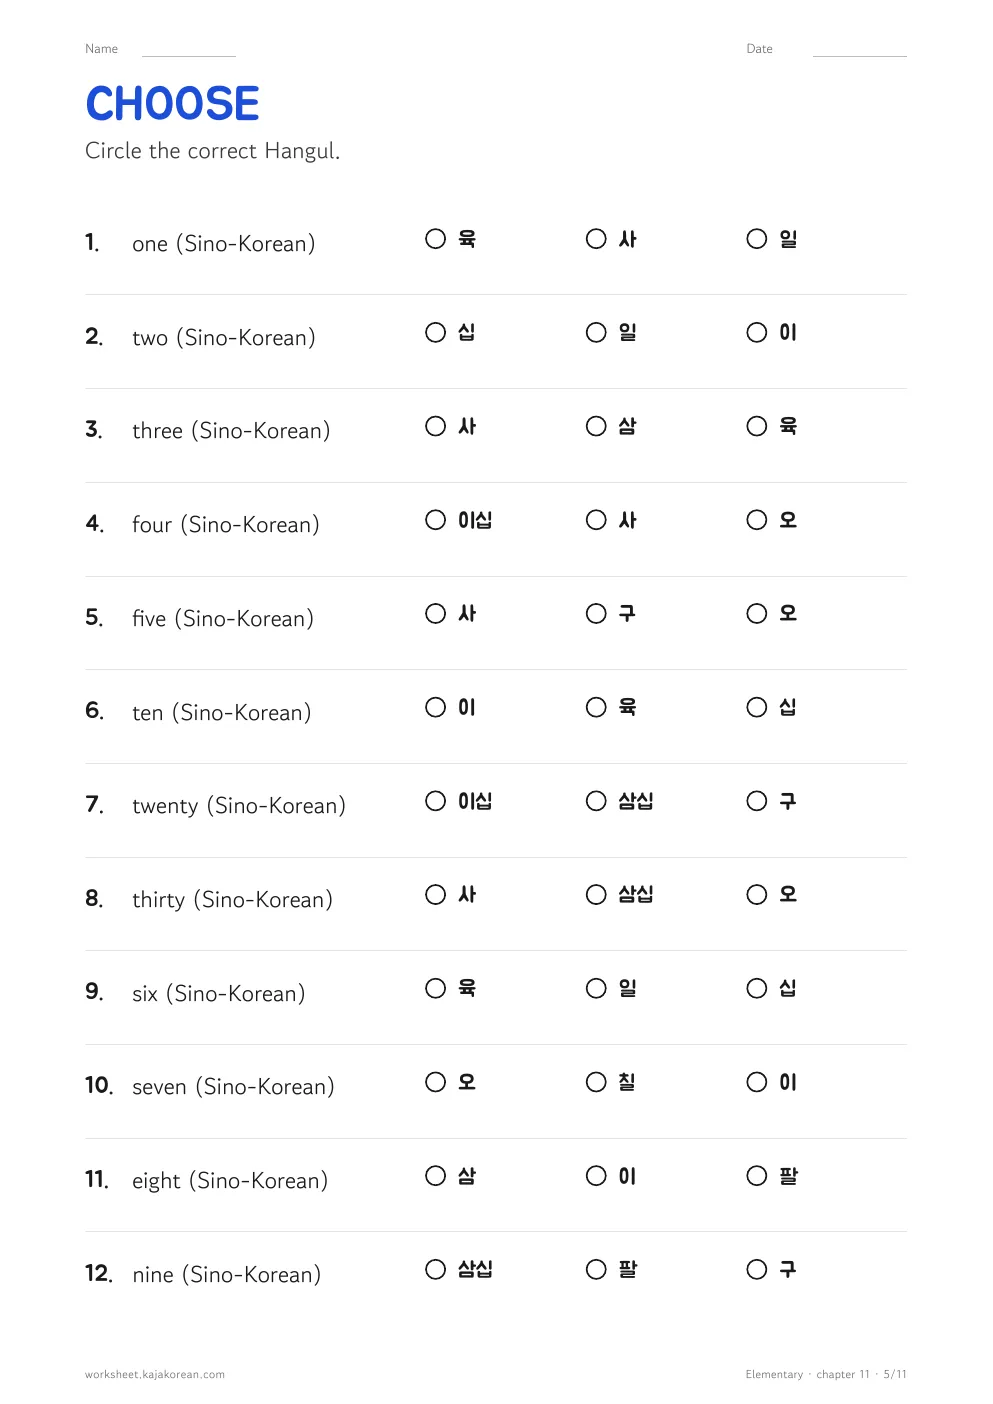Image resolution: width=993 pixels, height=1404 pixels.
Task: Choose 이십 circle for question 7 twenty
Action: point(435,801)
